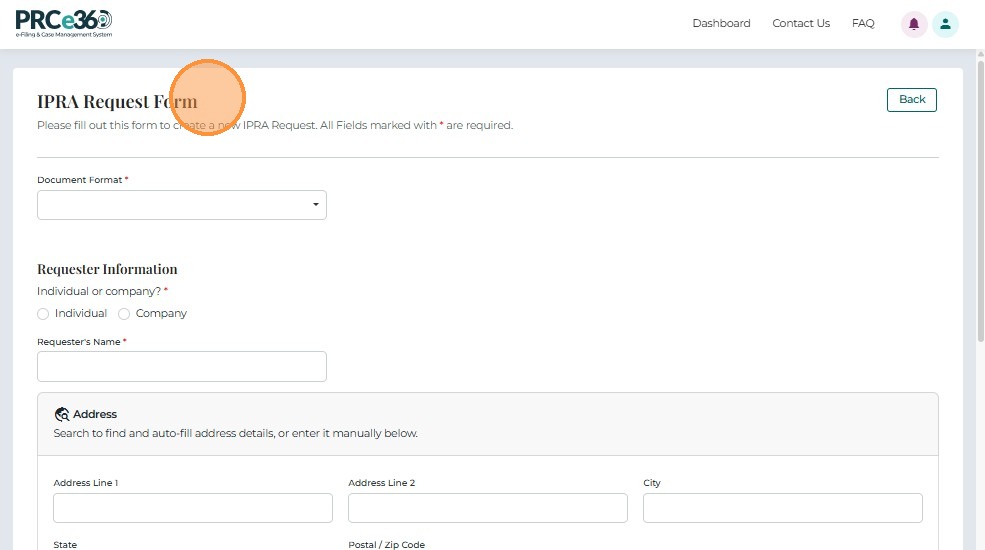Click the page vertical scrollbar
The height and width of the screenshot is (550, 985).
[981, 200]
